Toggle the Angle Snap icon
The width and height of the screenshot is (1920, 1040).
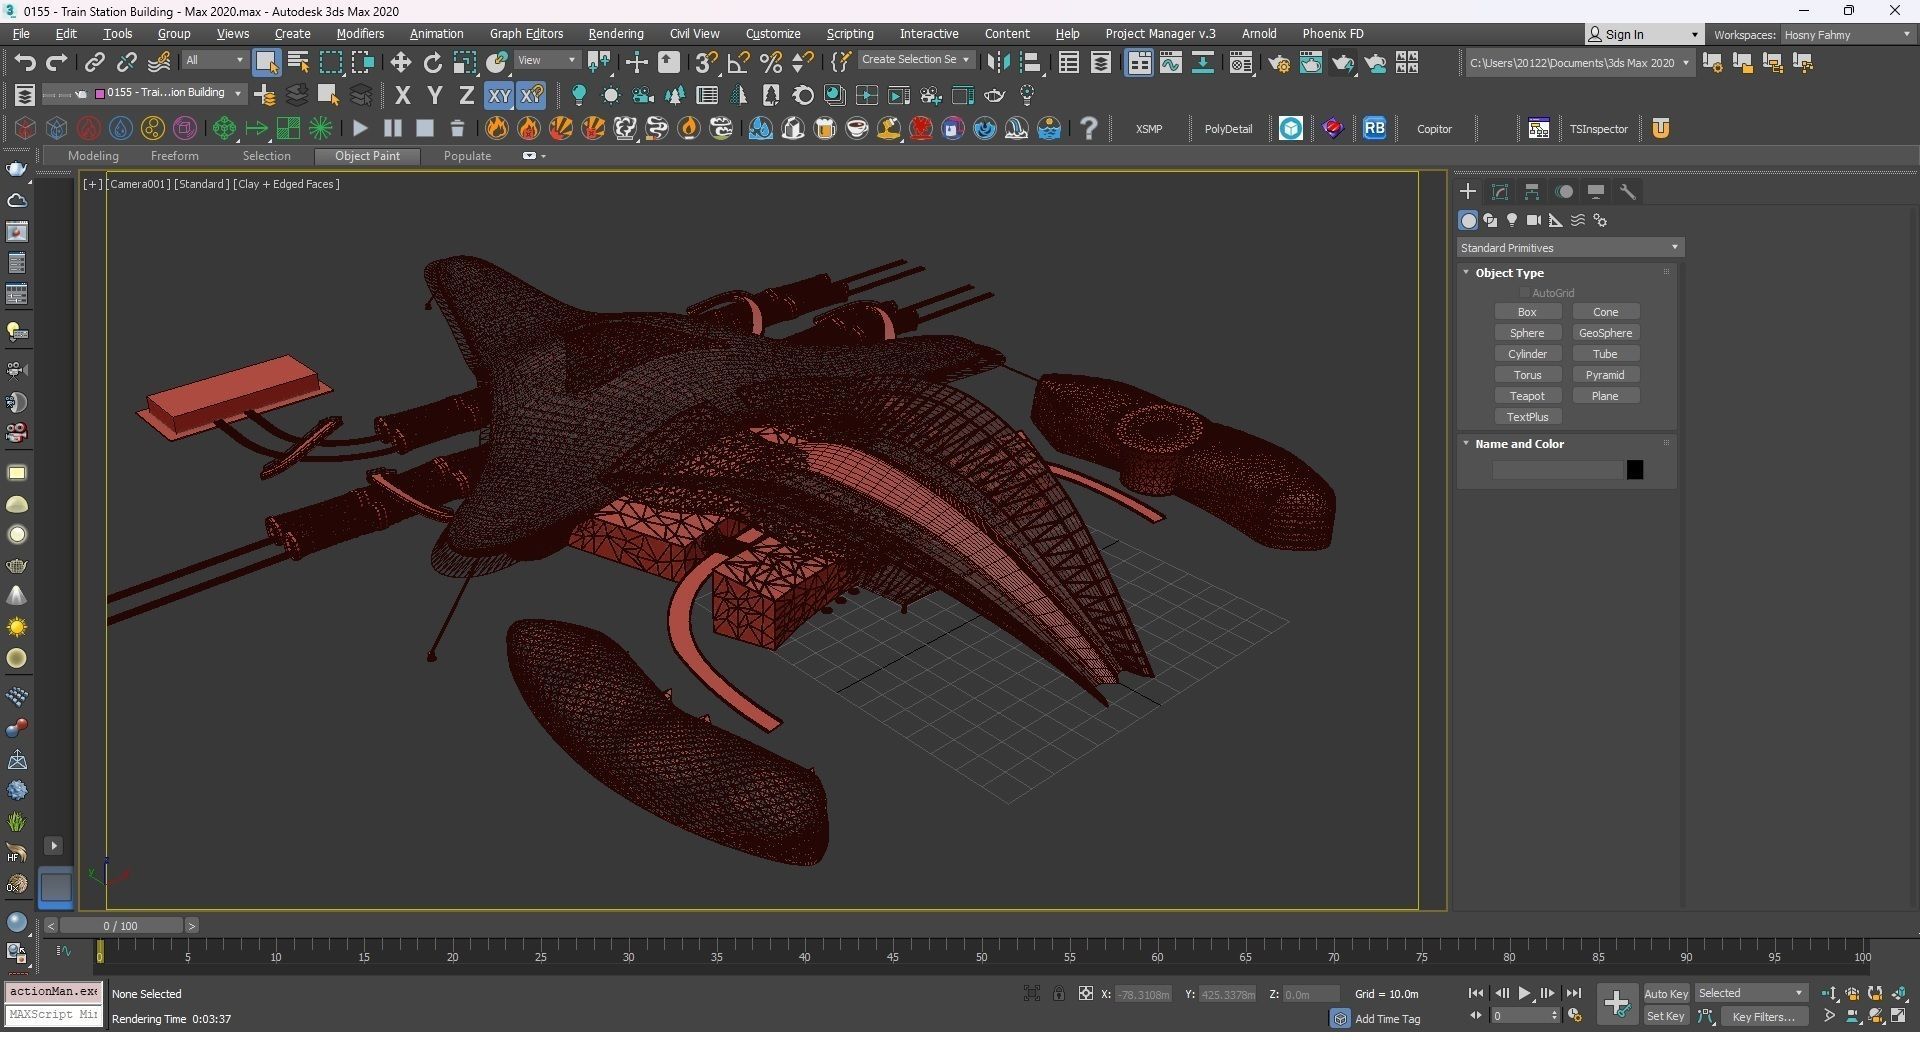738,62
